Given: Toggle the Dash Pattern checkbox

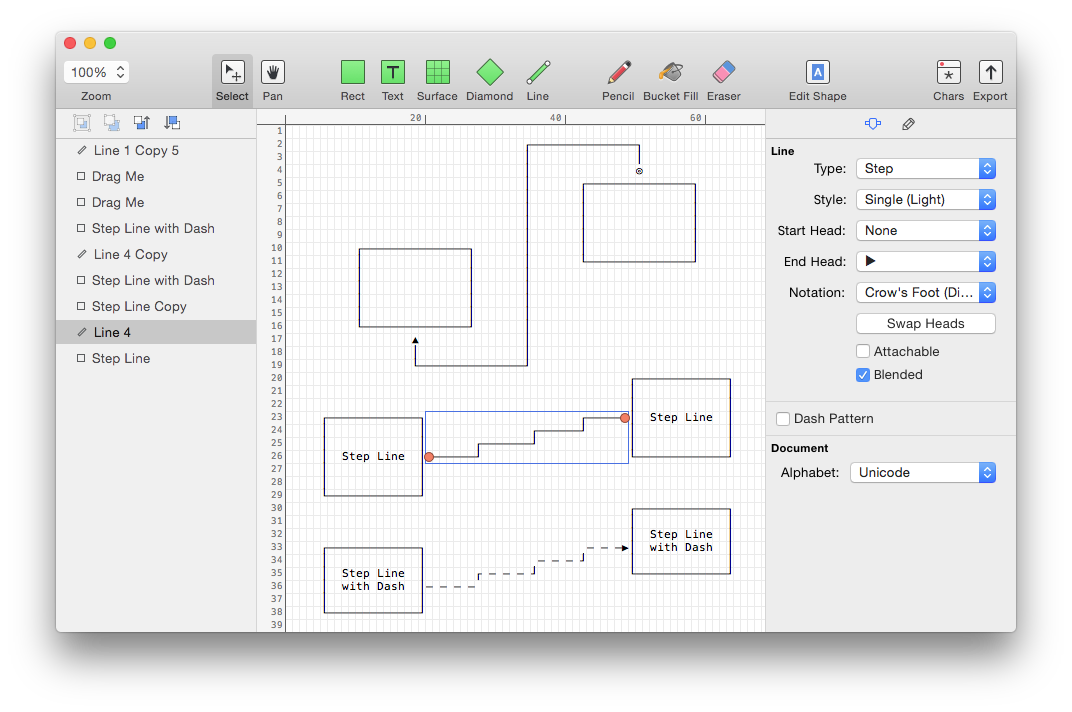Looking at the screenshot, I should point(784,419).
